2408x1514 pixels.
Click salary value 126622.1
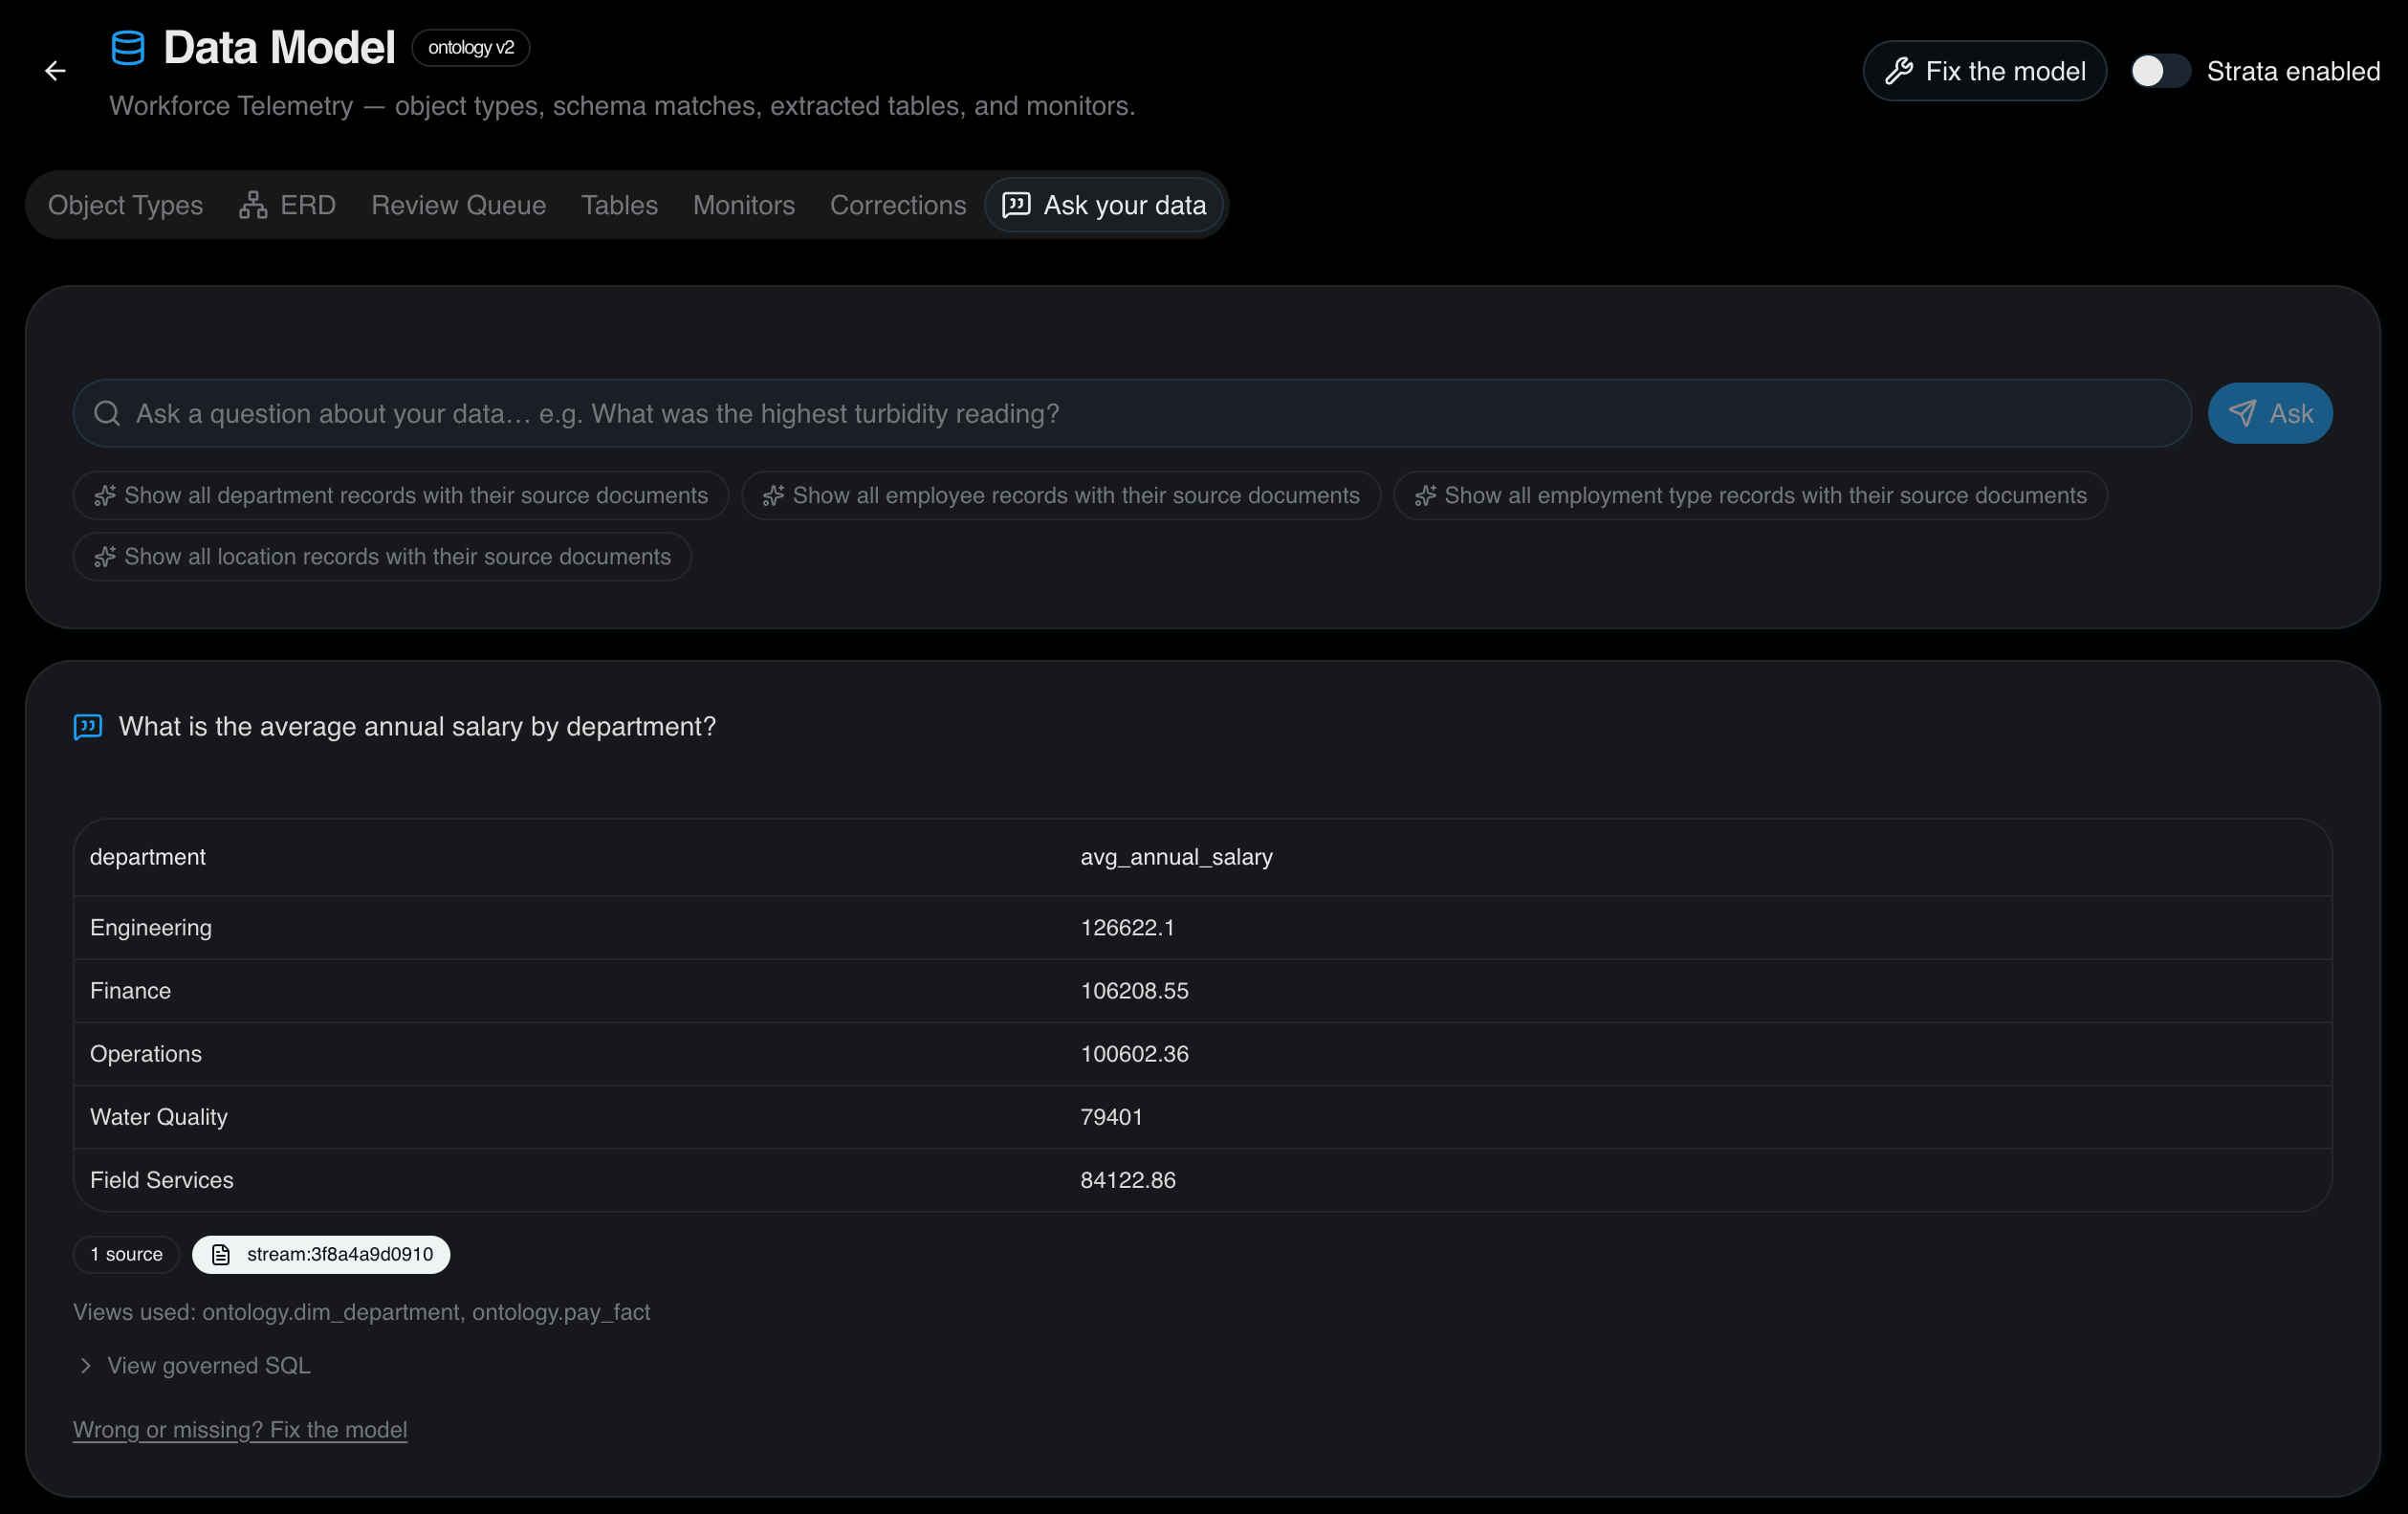[1127, 928]
